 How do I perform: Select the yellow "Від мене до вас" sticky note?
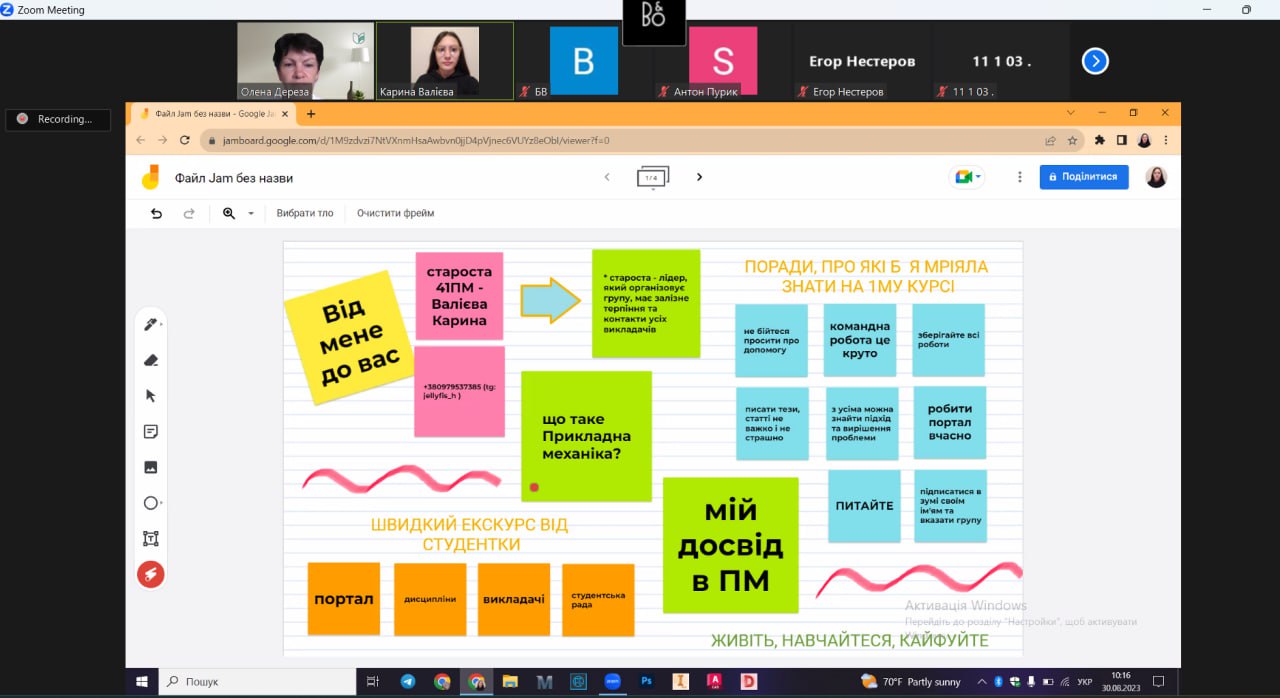coord(350,339)
